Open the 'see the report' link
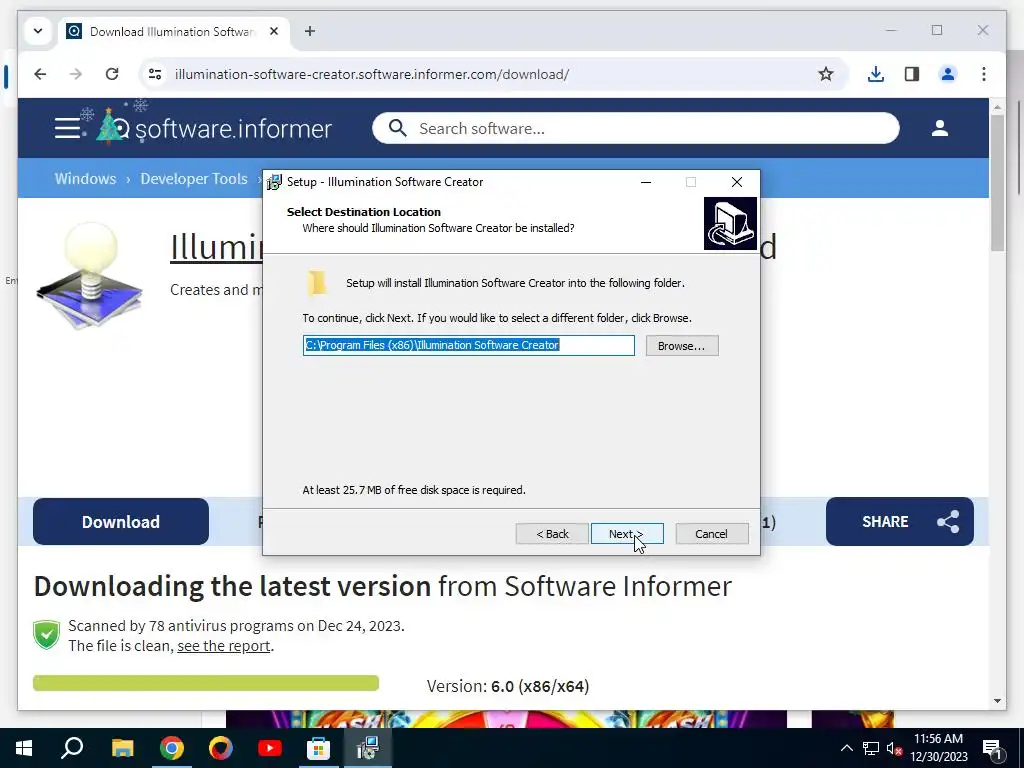The image size is (1024, 768). coord(223,646)
